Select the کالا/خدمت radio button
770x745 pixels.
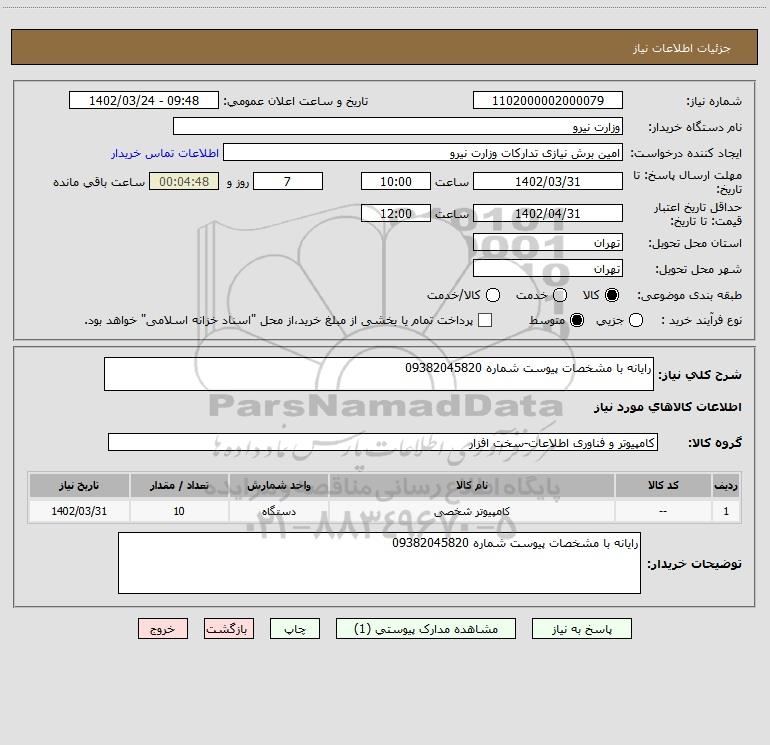click(493, 295)
